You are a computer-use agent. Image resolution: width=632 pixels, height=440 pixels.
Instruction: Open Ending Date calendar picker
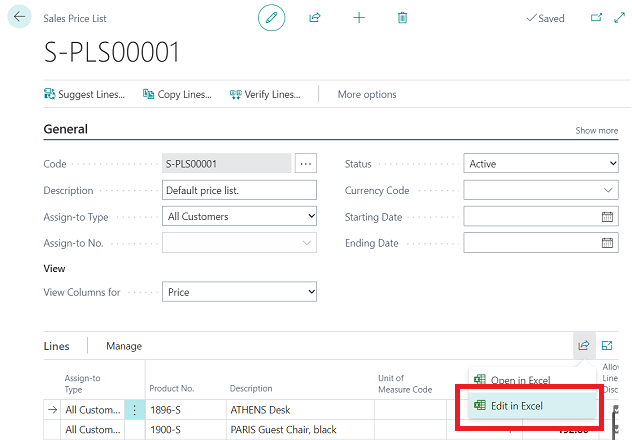pos(607,243)
